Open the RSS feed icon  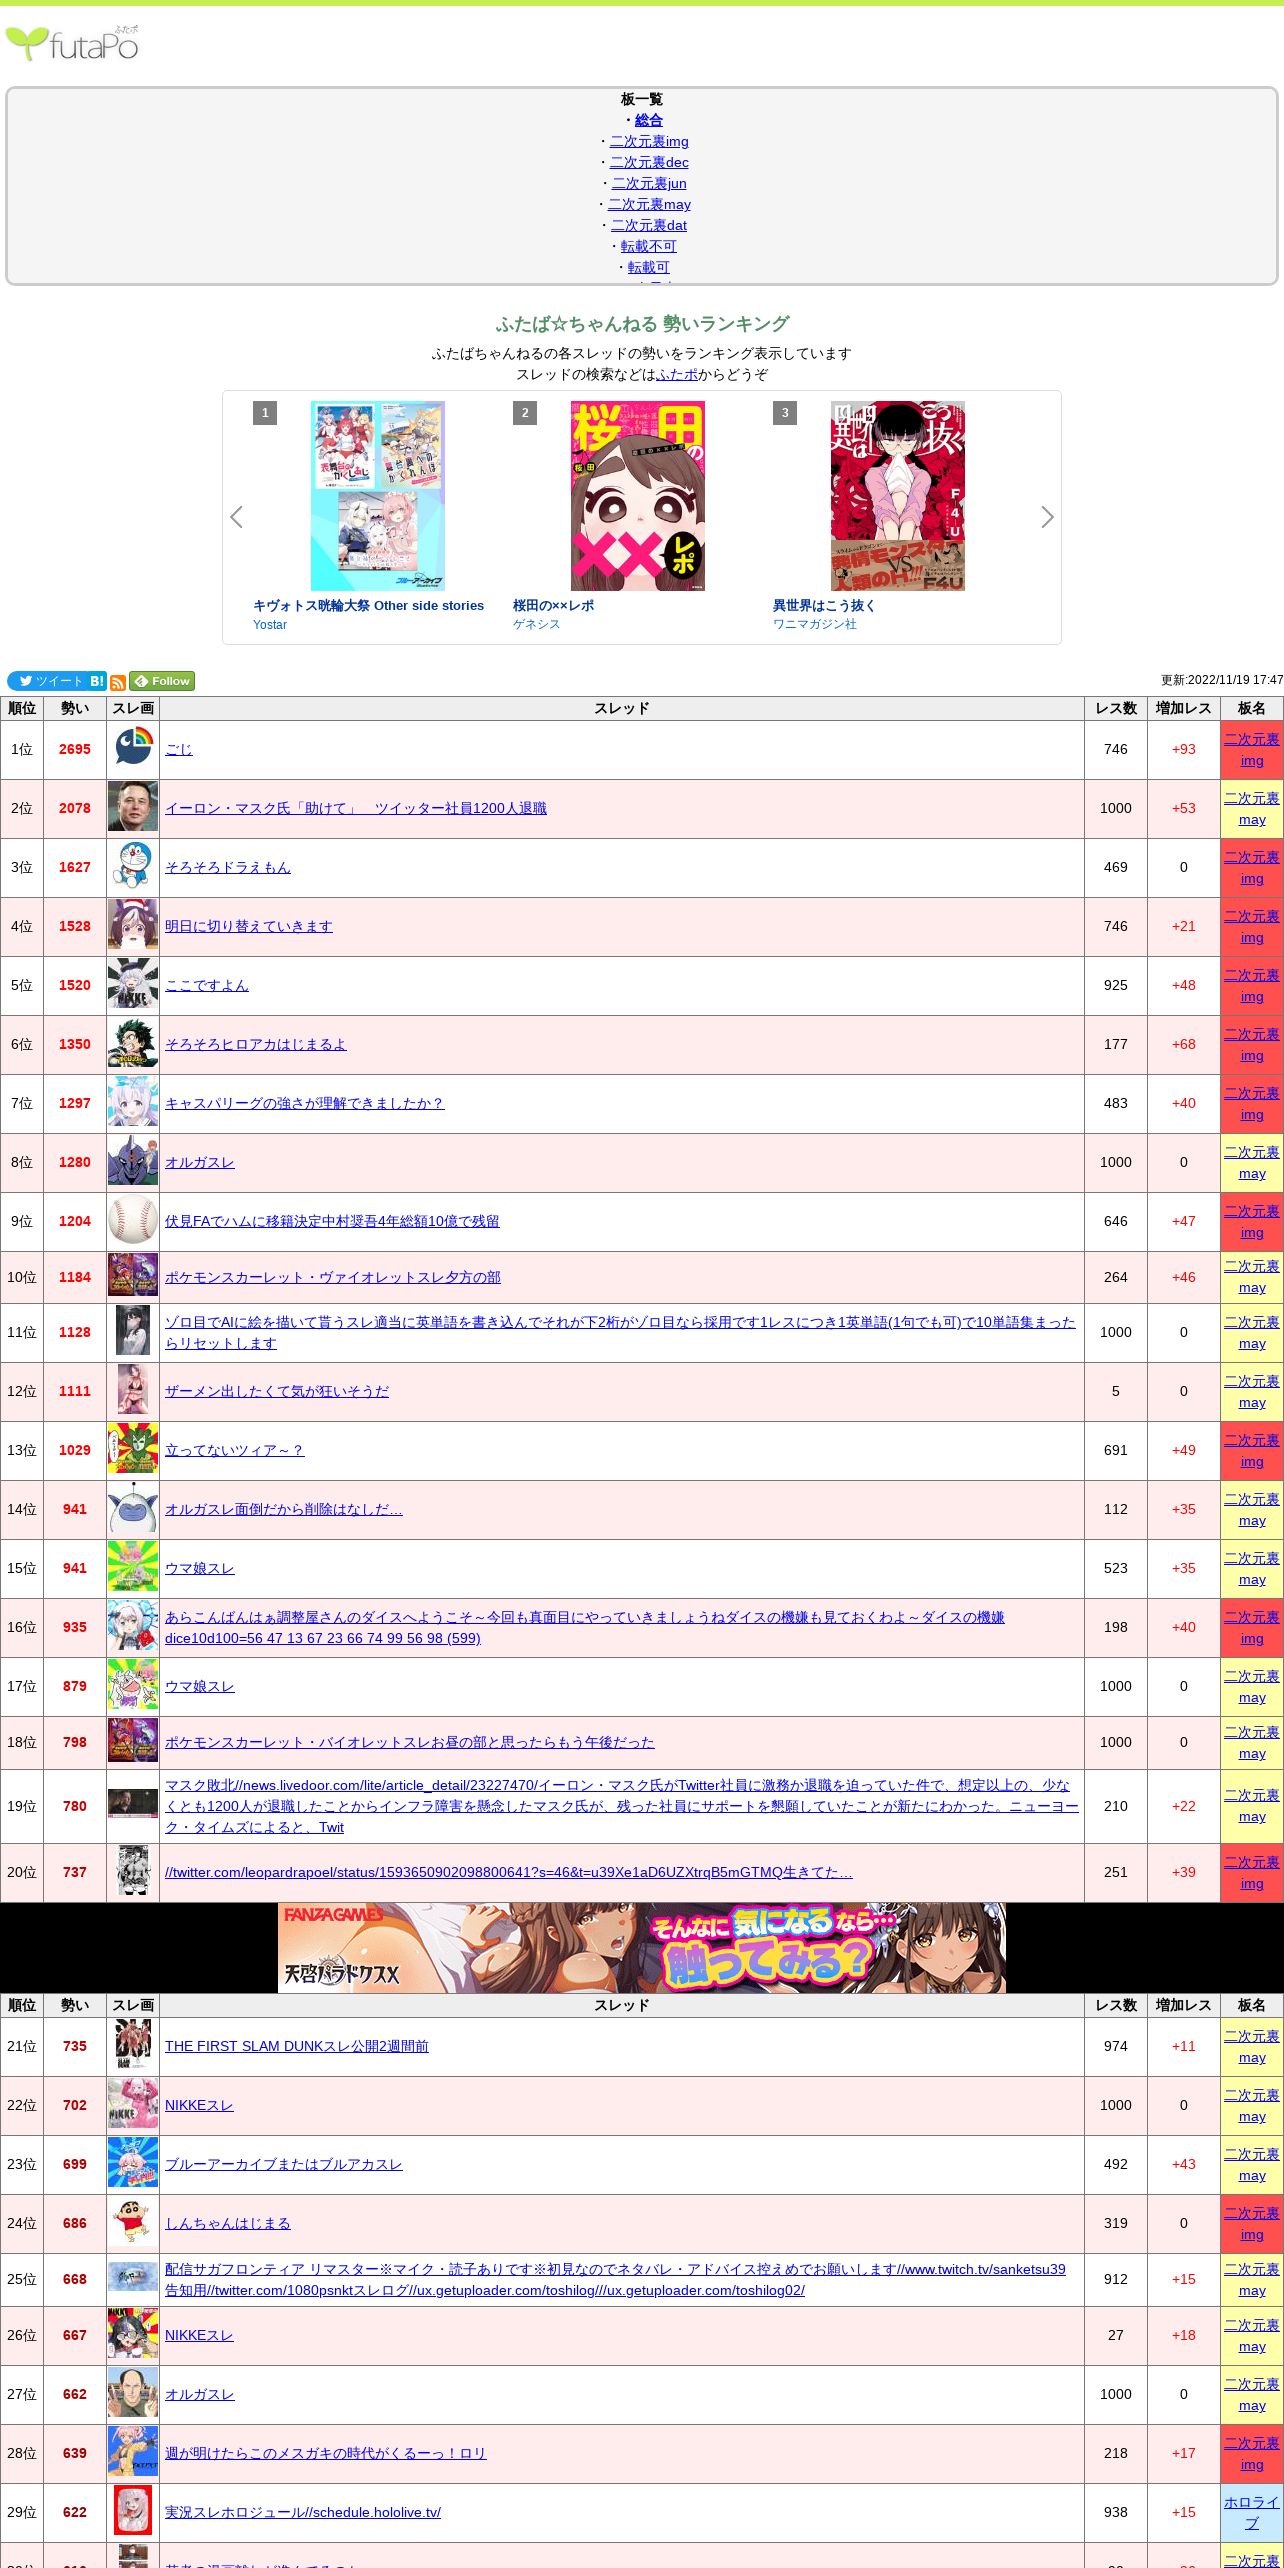coord(118,682)
